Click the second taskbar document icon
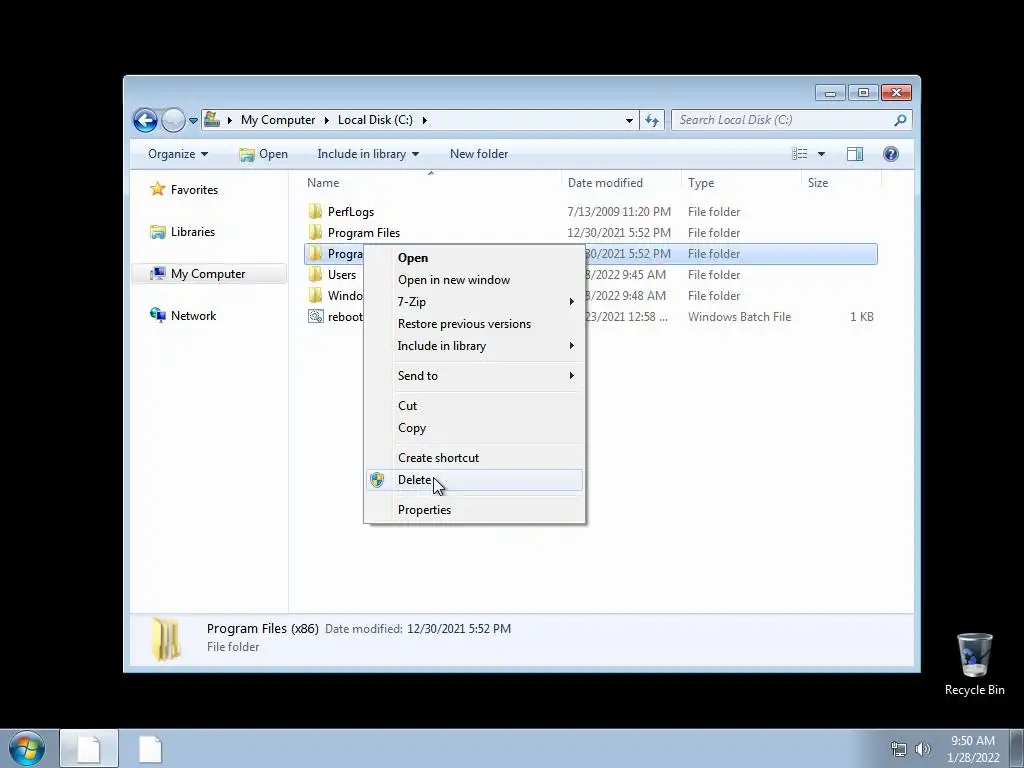 (150, 749)
